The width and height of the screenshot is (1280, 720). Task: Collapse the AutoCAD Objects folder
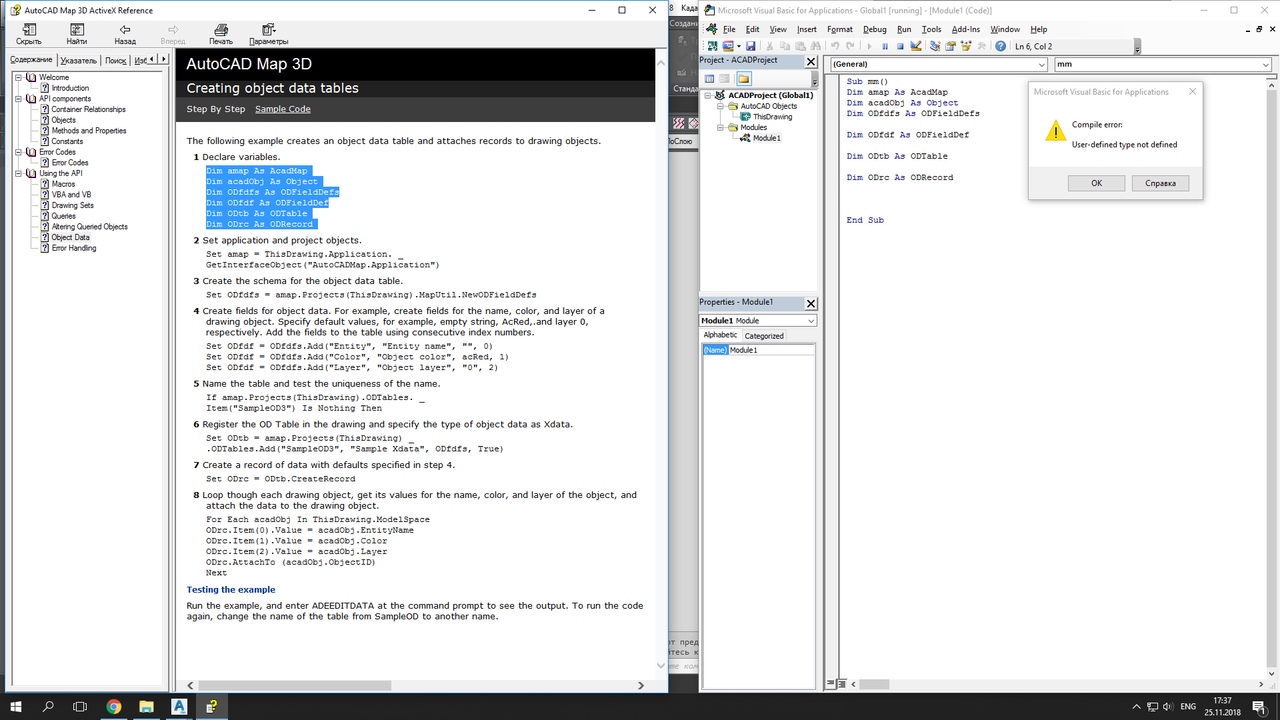[x=720, y=106]
